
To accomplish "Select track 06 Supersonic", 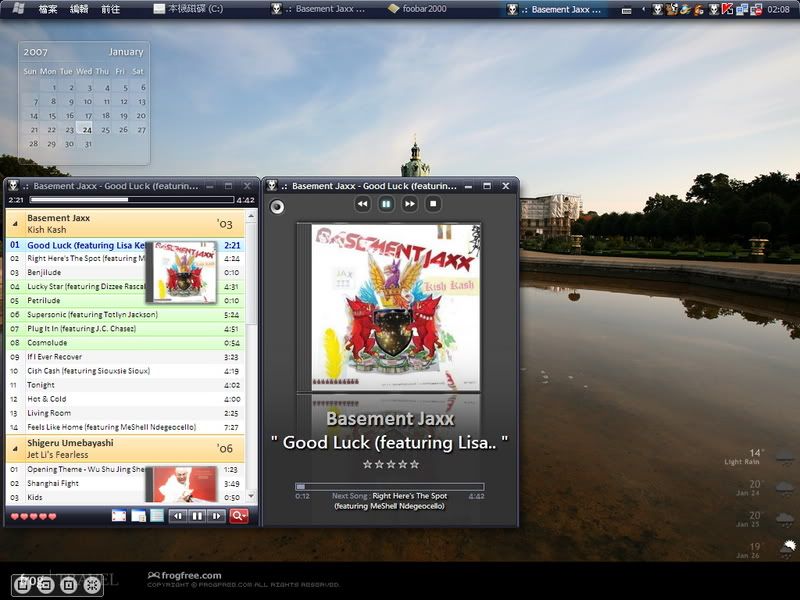I will 125,315.
